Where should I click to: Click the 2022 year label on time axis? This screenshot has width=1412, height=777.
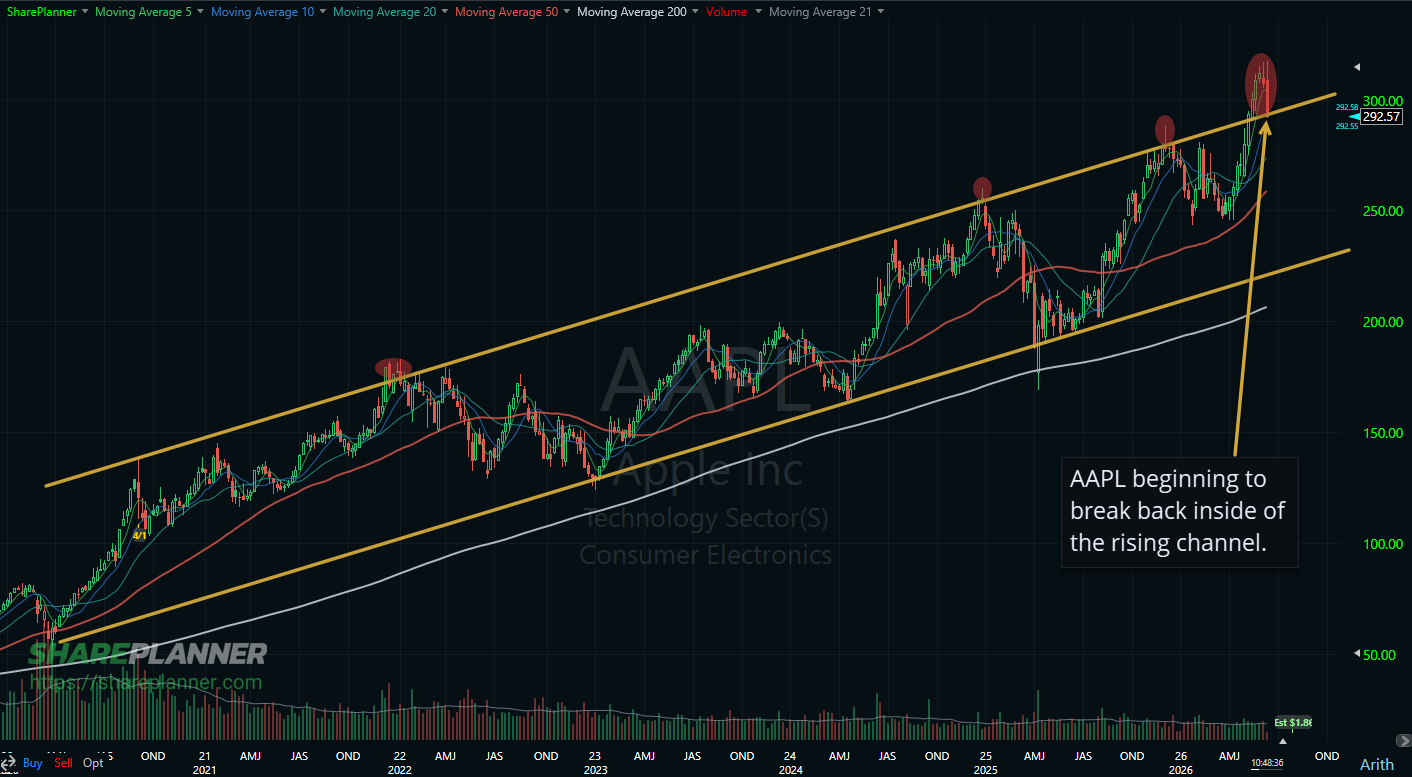point(398,770)
